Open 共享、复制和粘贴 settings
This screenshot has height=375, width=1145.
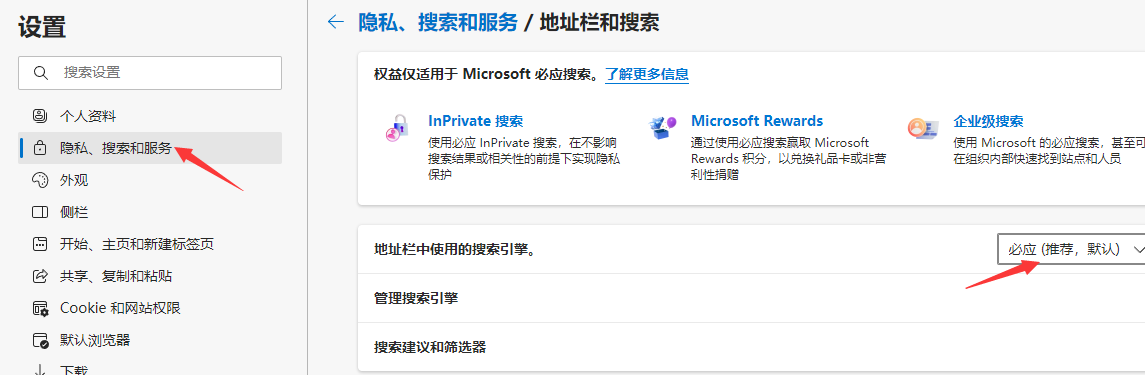click(150, 276)
